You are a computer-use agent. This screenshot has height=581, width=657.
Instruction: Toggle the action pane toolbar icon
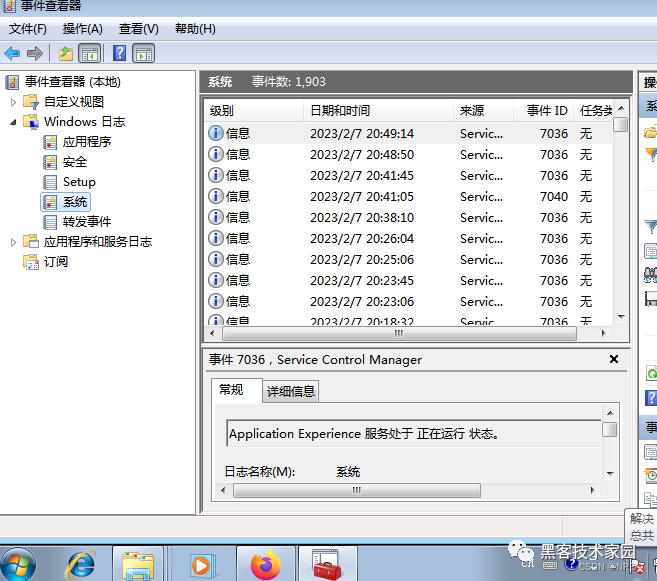[x=144, y=53]
